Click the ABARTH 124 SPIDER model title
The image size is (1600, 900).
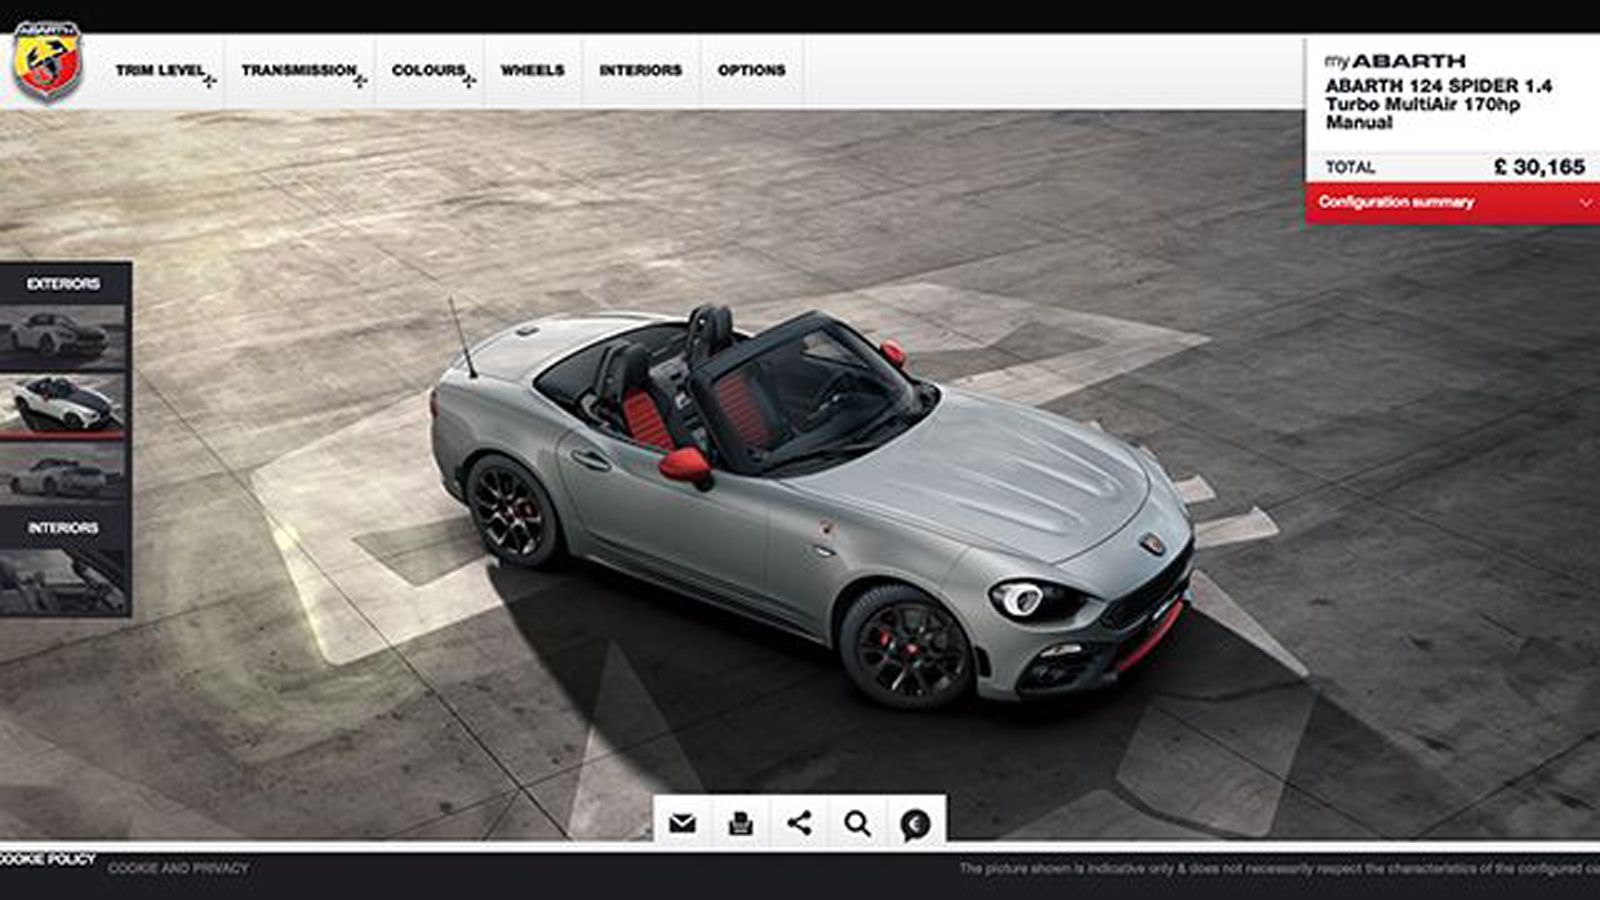(1439, 104)
